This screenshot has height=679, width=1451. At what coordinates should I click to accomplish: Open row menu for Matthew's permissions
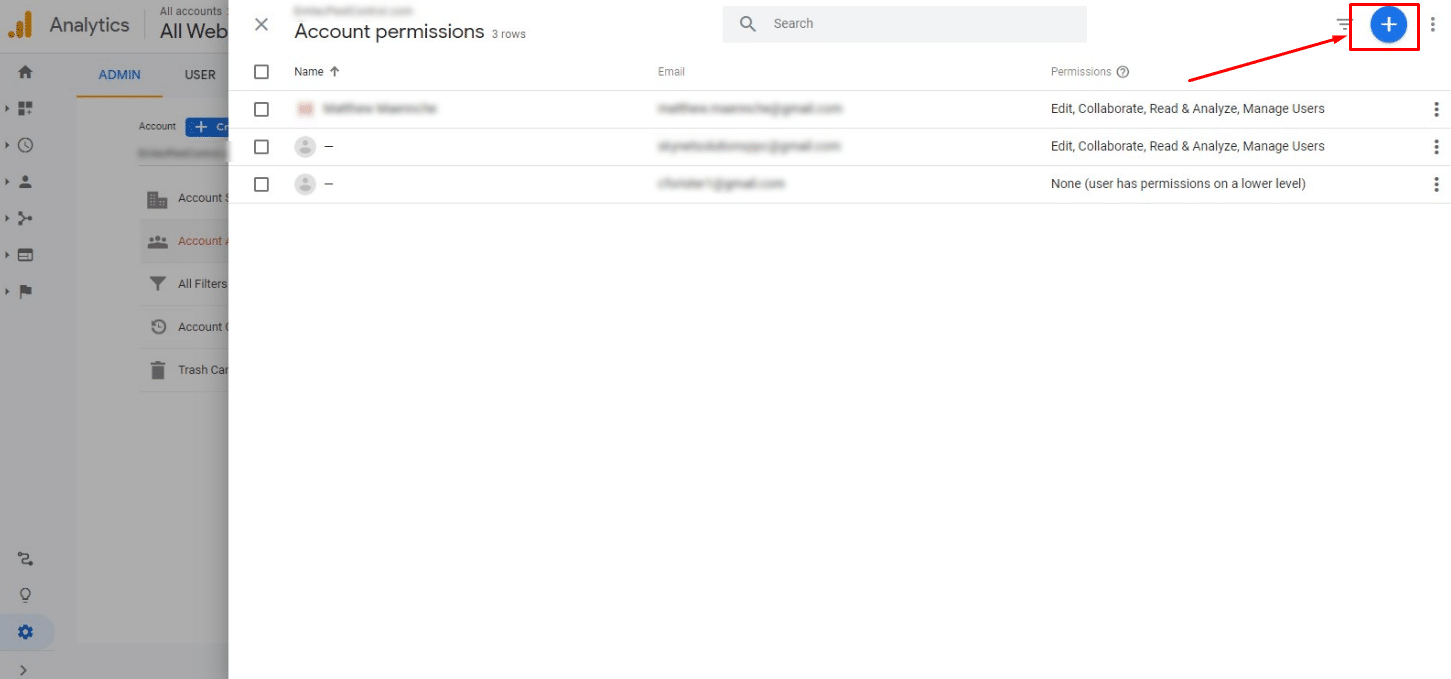pos(1436,109)
